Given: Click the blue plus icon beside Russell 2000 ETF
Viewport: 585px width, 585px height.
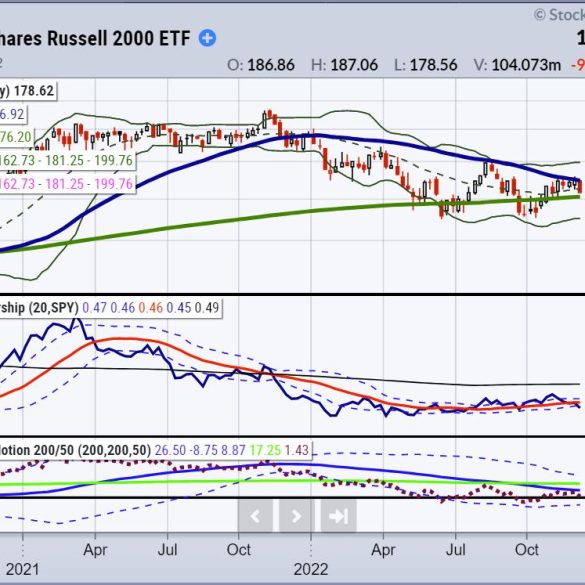Looking at the screenshot, I should tap(207, 38).
